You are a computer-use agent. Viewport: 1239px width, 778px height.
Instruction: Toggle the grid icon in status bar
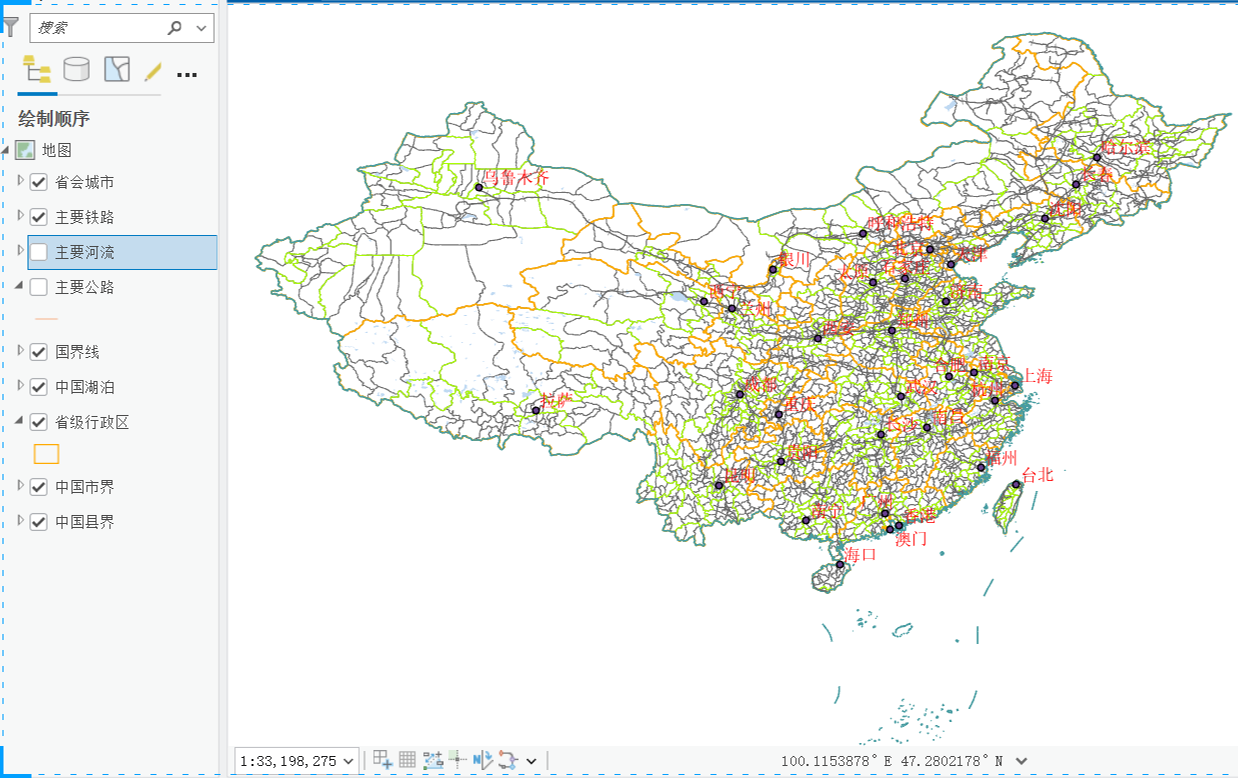tap(407, 760)
